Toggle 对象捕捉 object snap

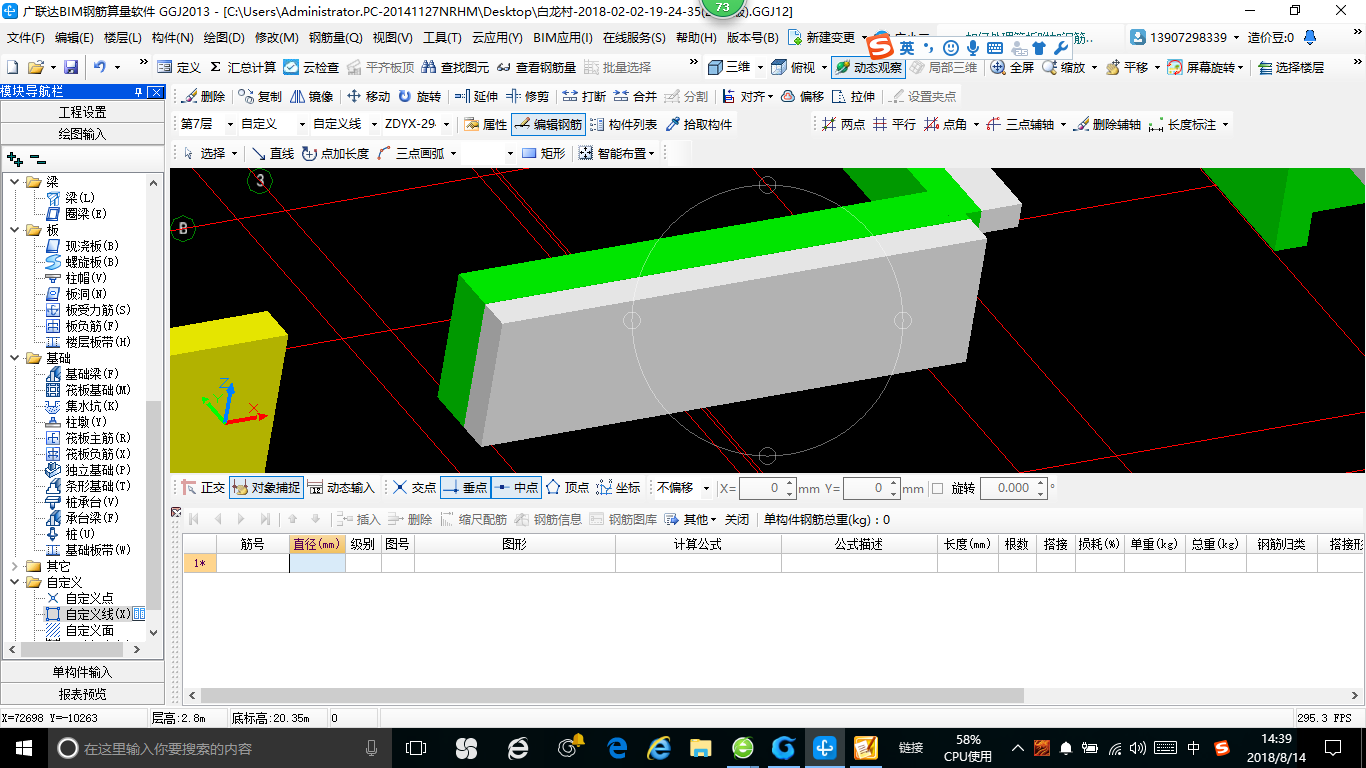265,488
